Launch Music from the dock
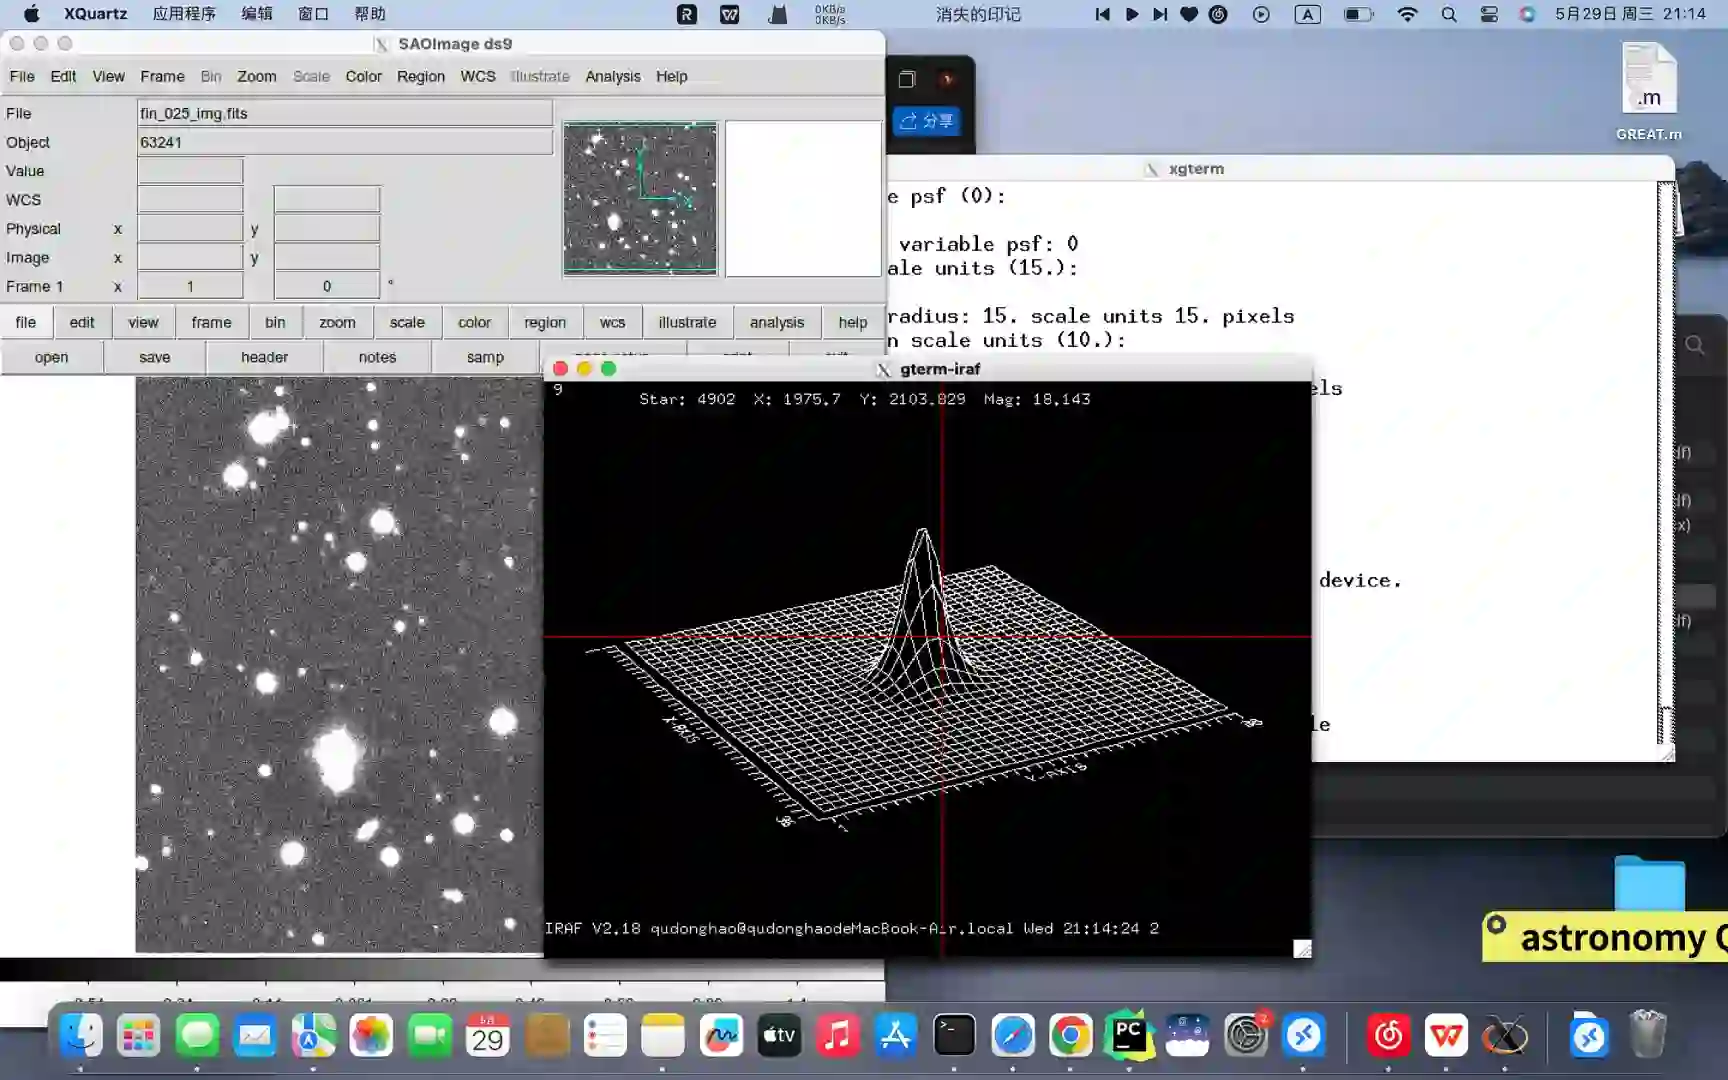 point(838,1035)
